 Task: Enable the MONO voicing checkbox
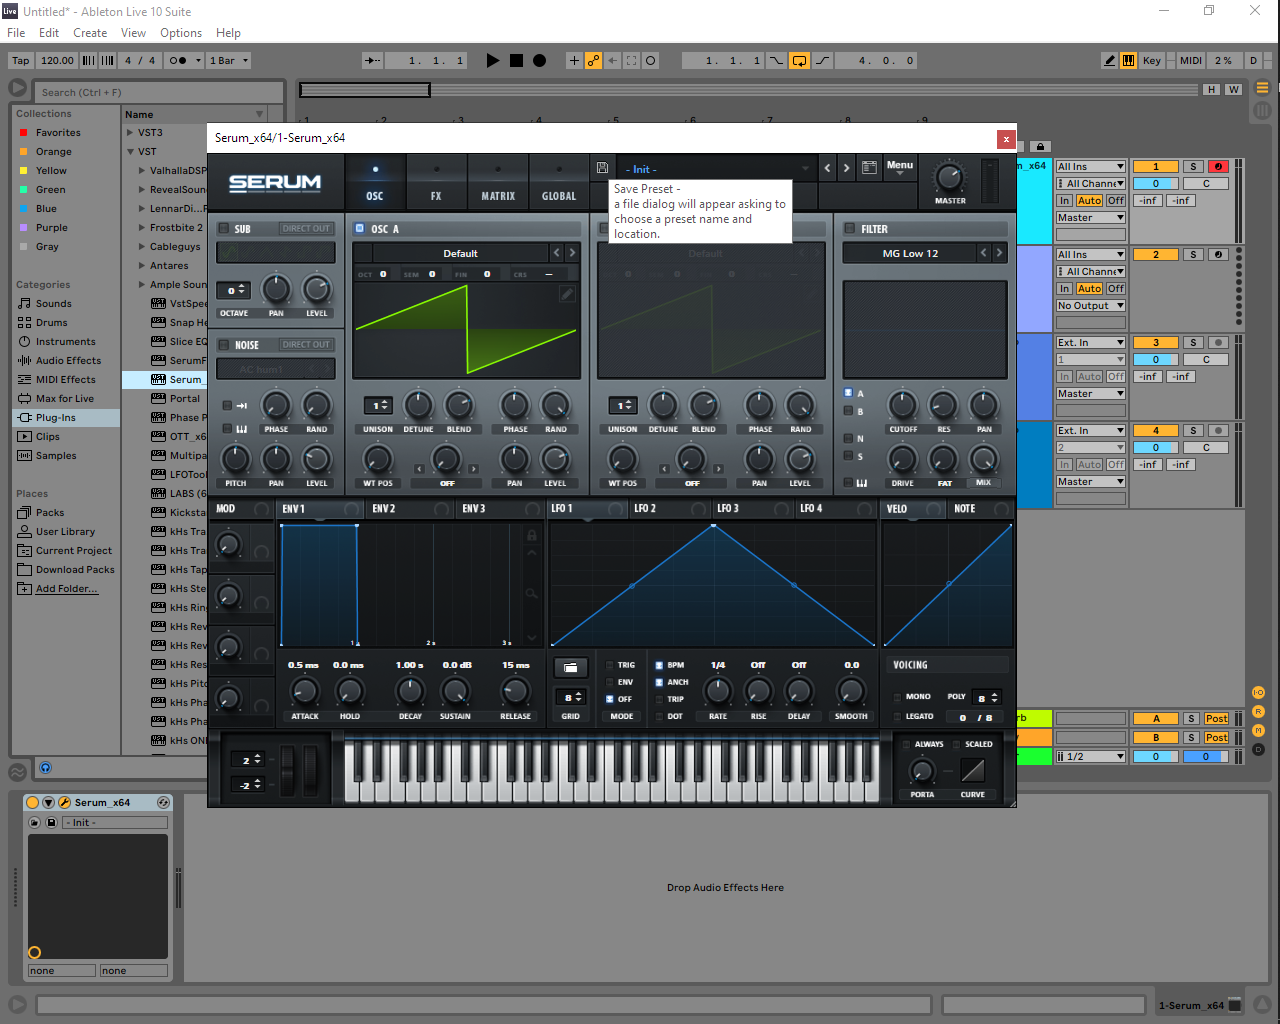tap(896, 696)
